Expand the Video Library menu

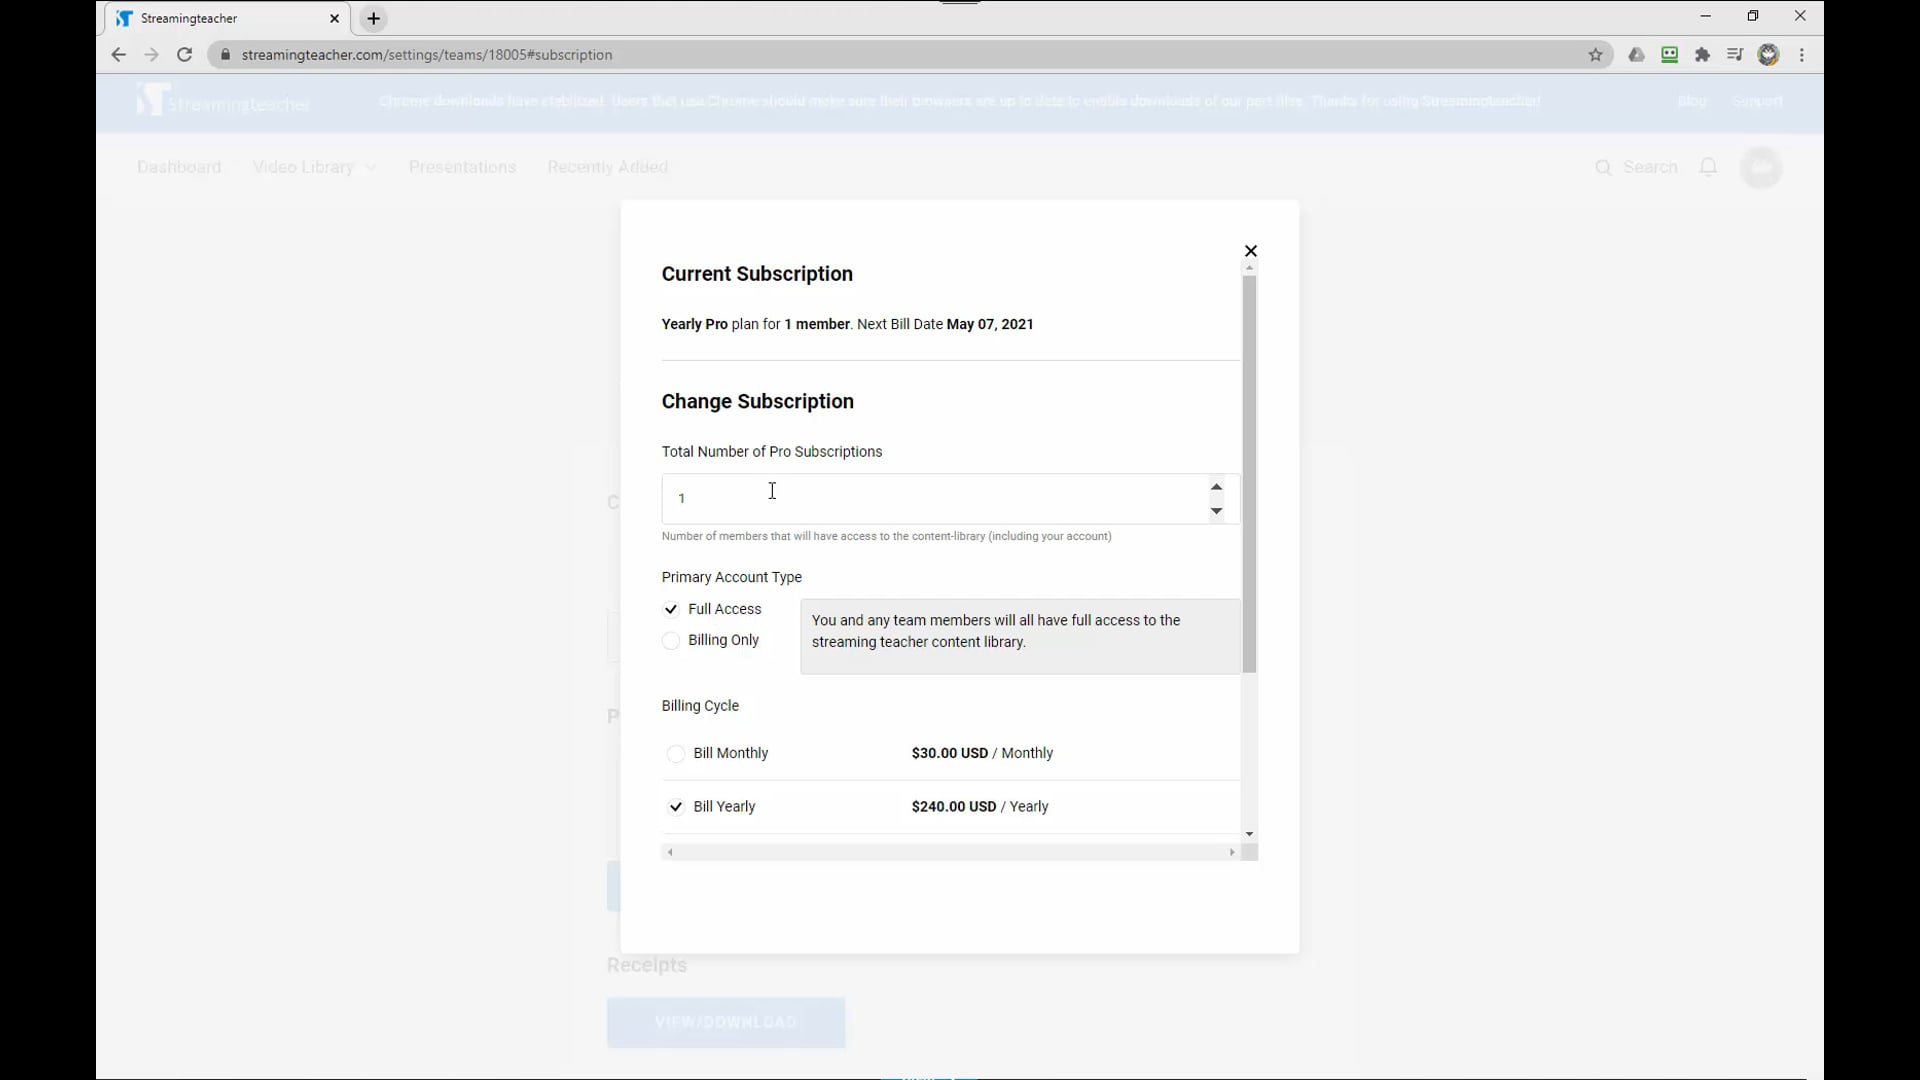coord(314,167)
